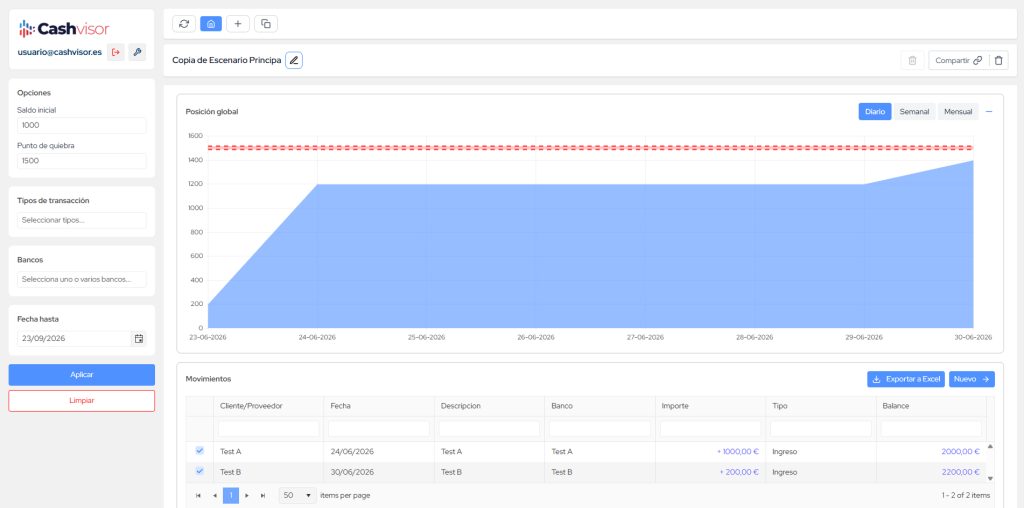Add new scenario with plus icon
The width and height of the screenshot is (1024, 508).
[238, 24]
